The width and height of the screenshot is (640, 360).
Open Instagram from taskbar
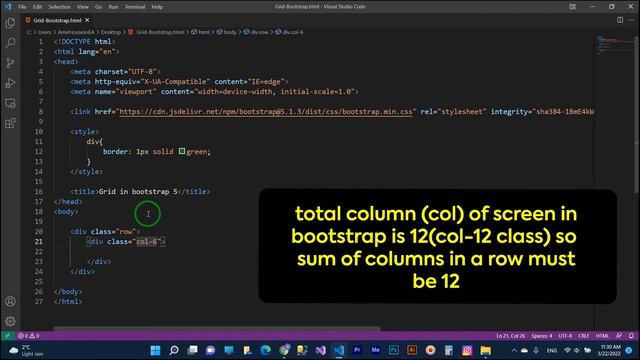click(x=467, y=350)
